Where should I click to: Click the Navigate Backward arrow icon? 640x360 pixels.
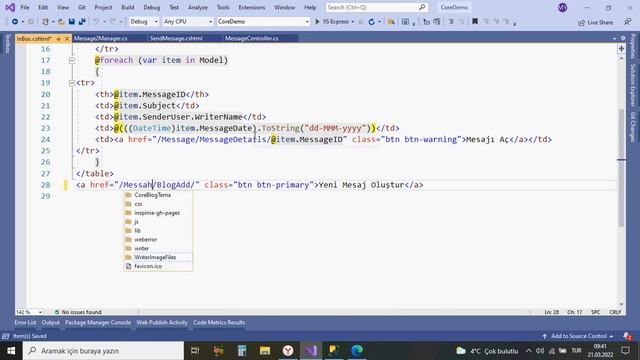[15, 22]
